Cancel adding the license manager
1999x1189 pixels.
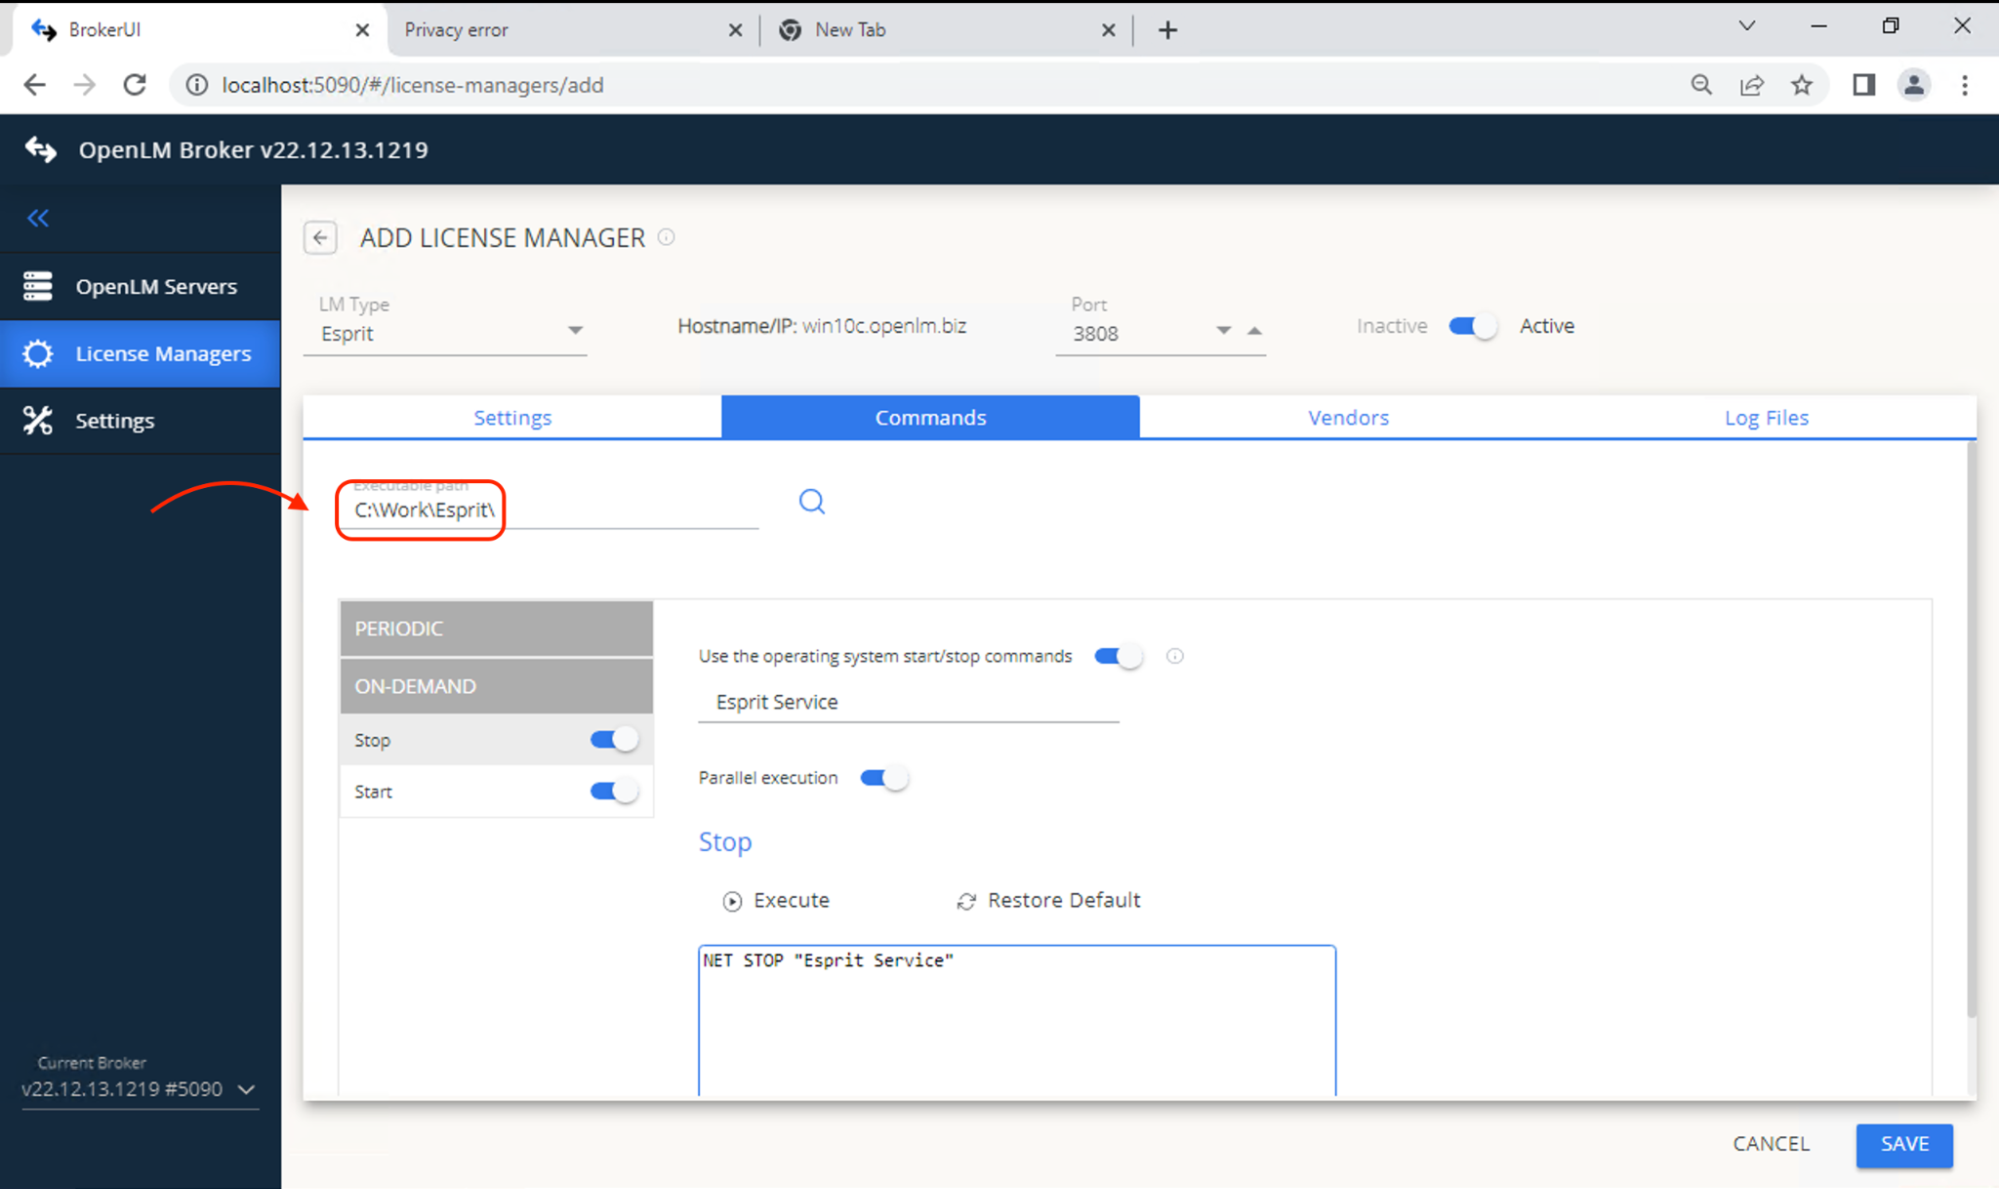coord(1770,1144)
